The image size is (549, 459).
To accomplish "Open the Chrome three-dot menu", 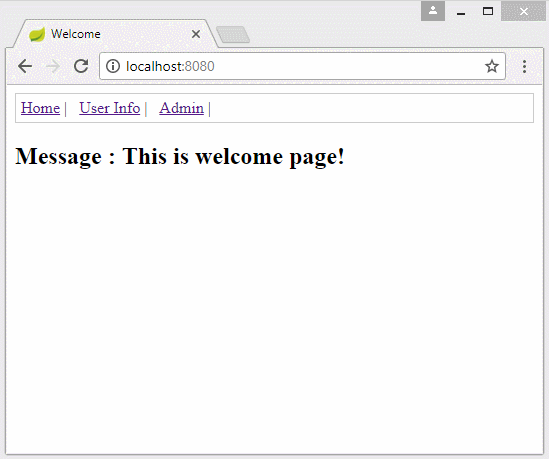I will (524, 66).
